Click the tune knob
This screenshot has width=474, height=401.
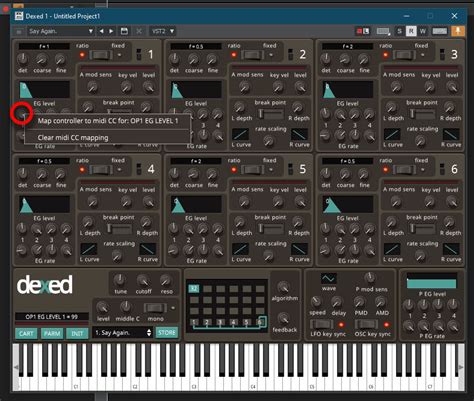click(120, 280)
